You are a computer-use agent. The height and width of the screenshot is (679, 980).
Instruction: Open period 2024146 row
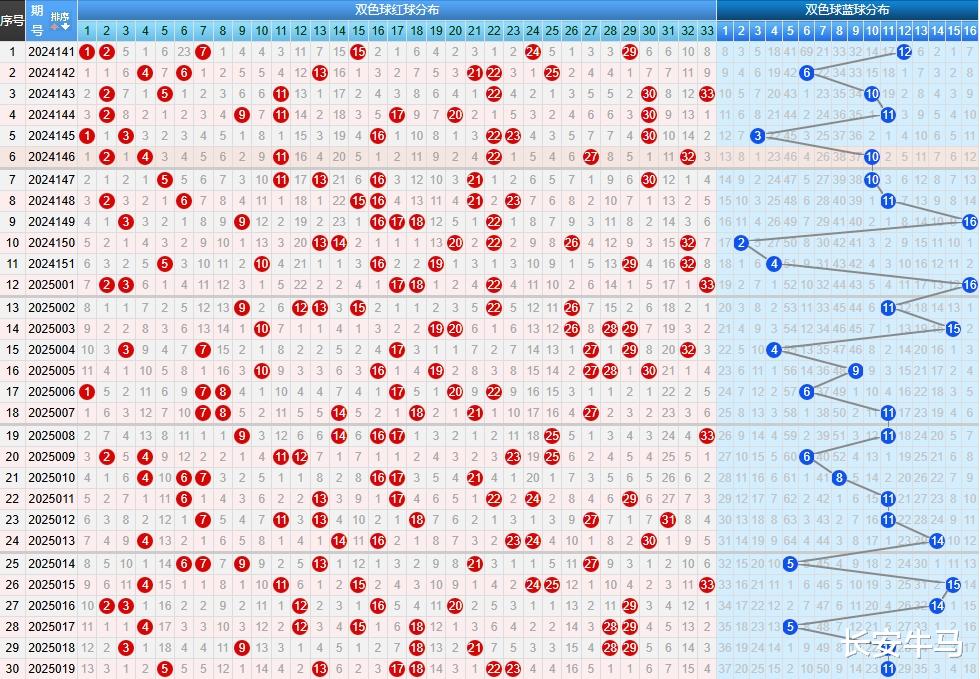[489, 157]
